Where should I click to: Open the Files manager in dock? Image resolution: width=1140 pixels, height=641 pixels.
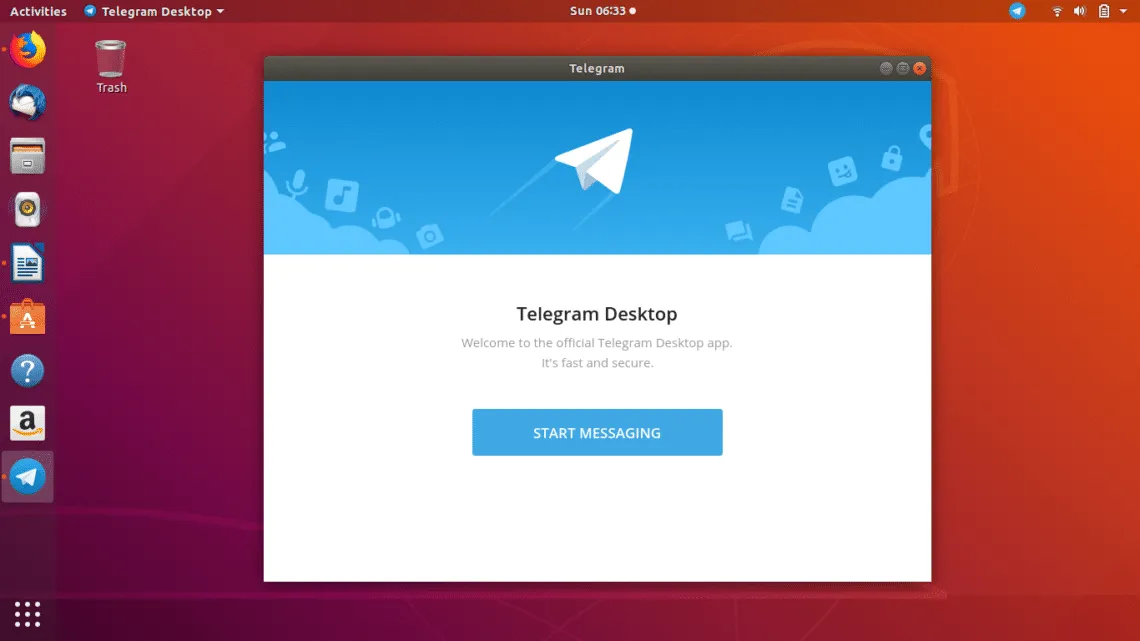click(28, 156)
